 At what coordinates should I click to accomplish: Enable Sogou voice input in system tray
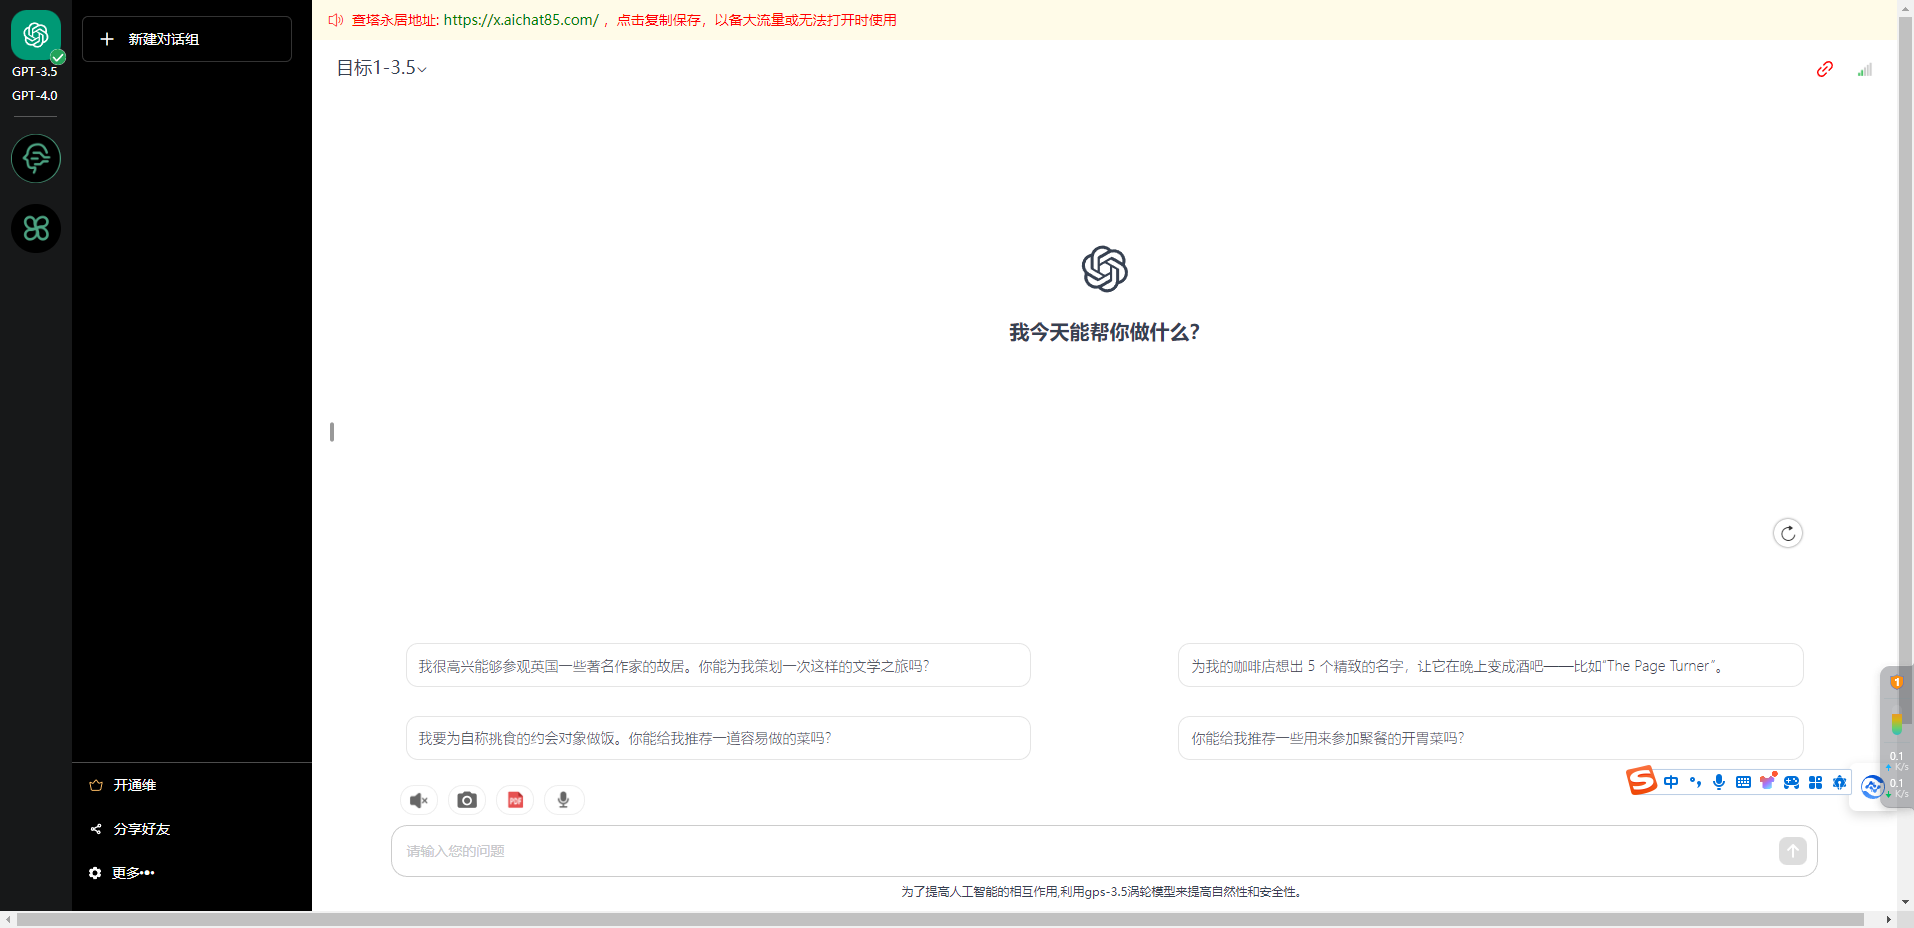1719,782
